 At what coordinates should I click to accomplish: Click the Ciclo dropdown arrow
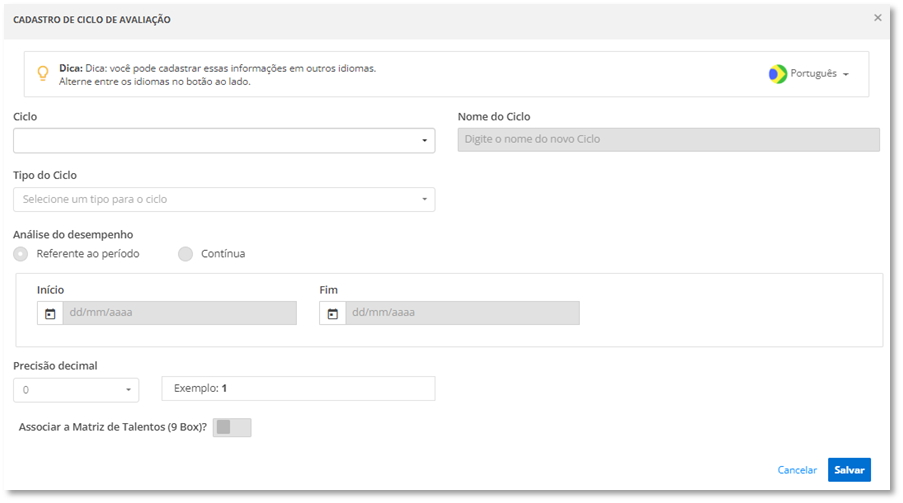424,141
